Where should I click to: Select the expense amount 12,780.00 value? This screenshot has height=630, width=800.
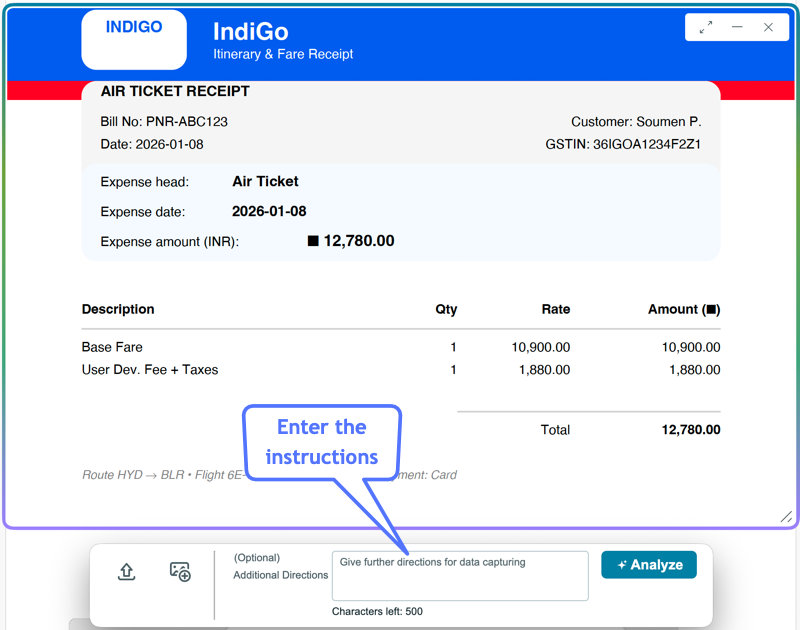tap(359, 241)
